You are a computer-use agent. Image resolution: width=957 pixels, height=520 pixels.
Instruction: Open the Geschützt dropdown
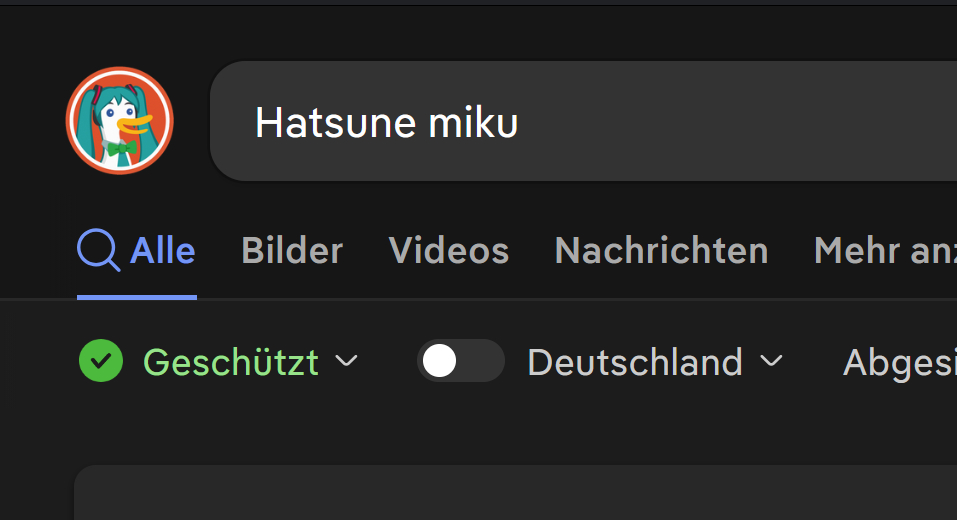point(248,361)
